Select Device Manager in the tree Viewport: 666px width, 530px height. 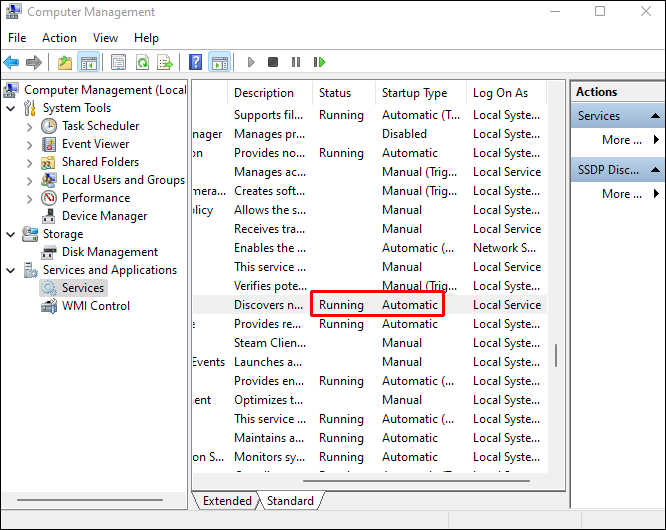point(104,216)
